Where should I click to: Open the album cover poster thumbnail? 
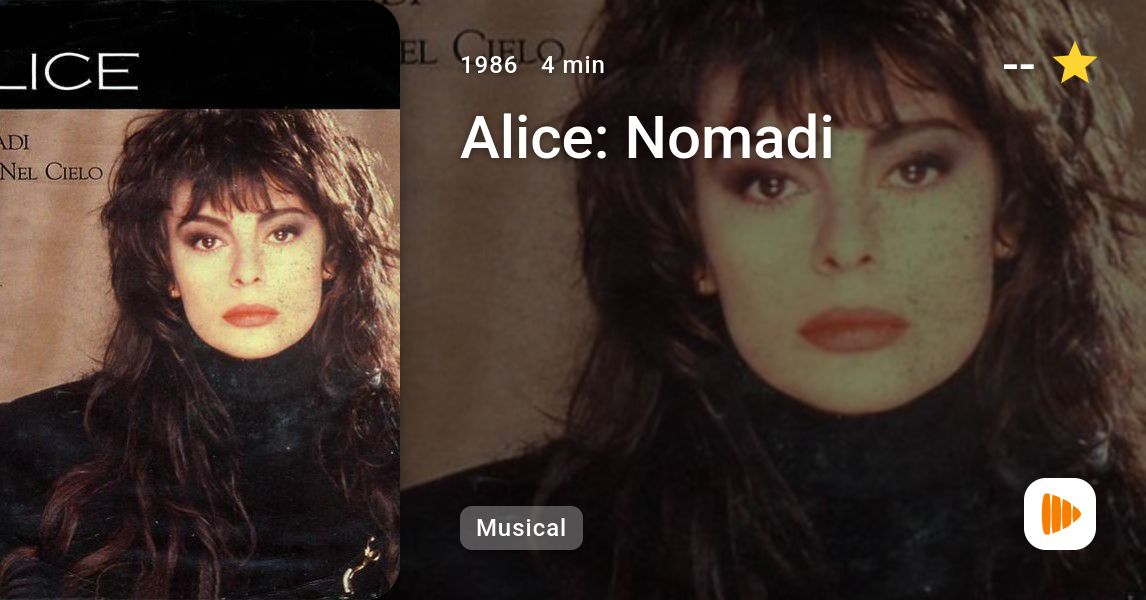[x=200, y=300]
